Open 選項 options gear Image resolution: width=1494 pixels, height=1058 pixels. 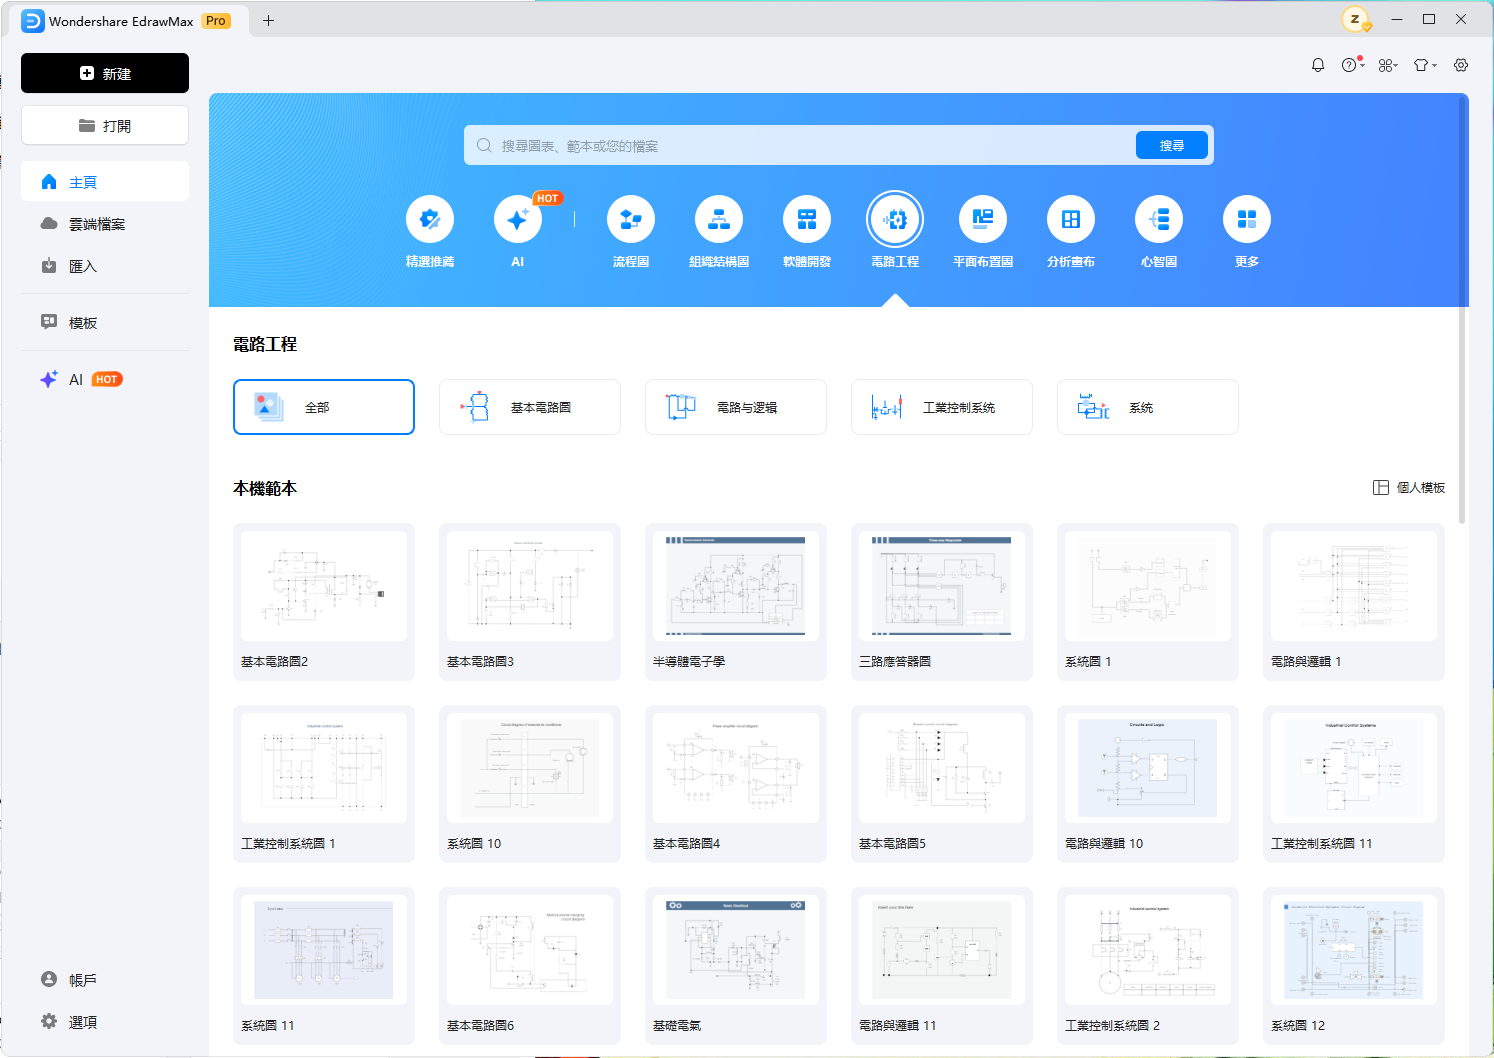[x=105, y=1021]
